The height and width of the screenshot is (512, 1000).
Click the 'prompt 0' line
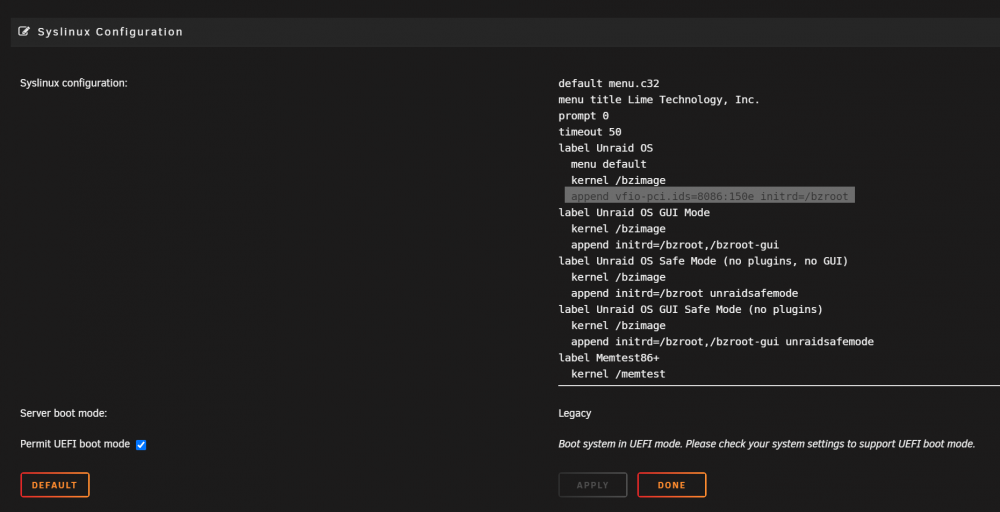[x=584, y=115]
